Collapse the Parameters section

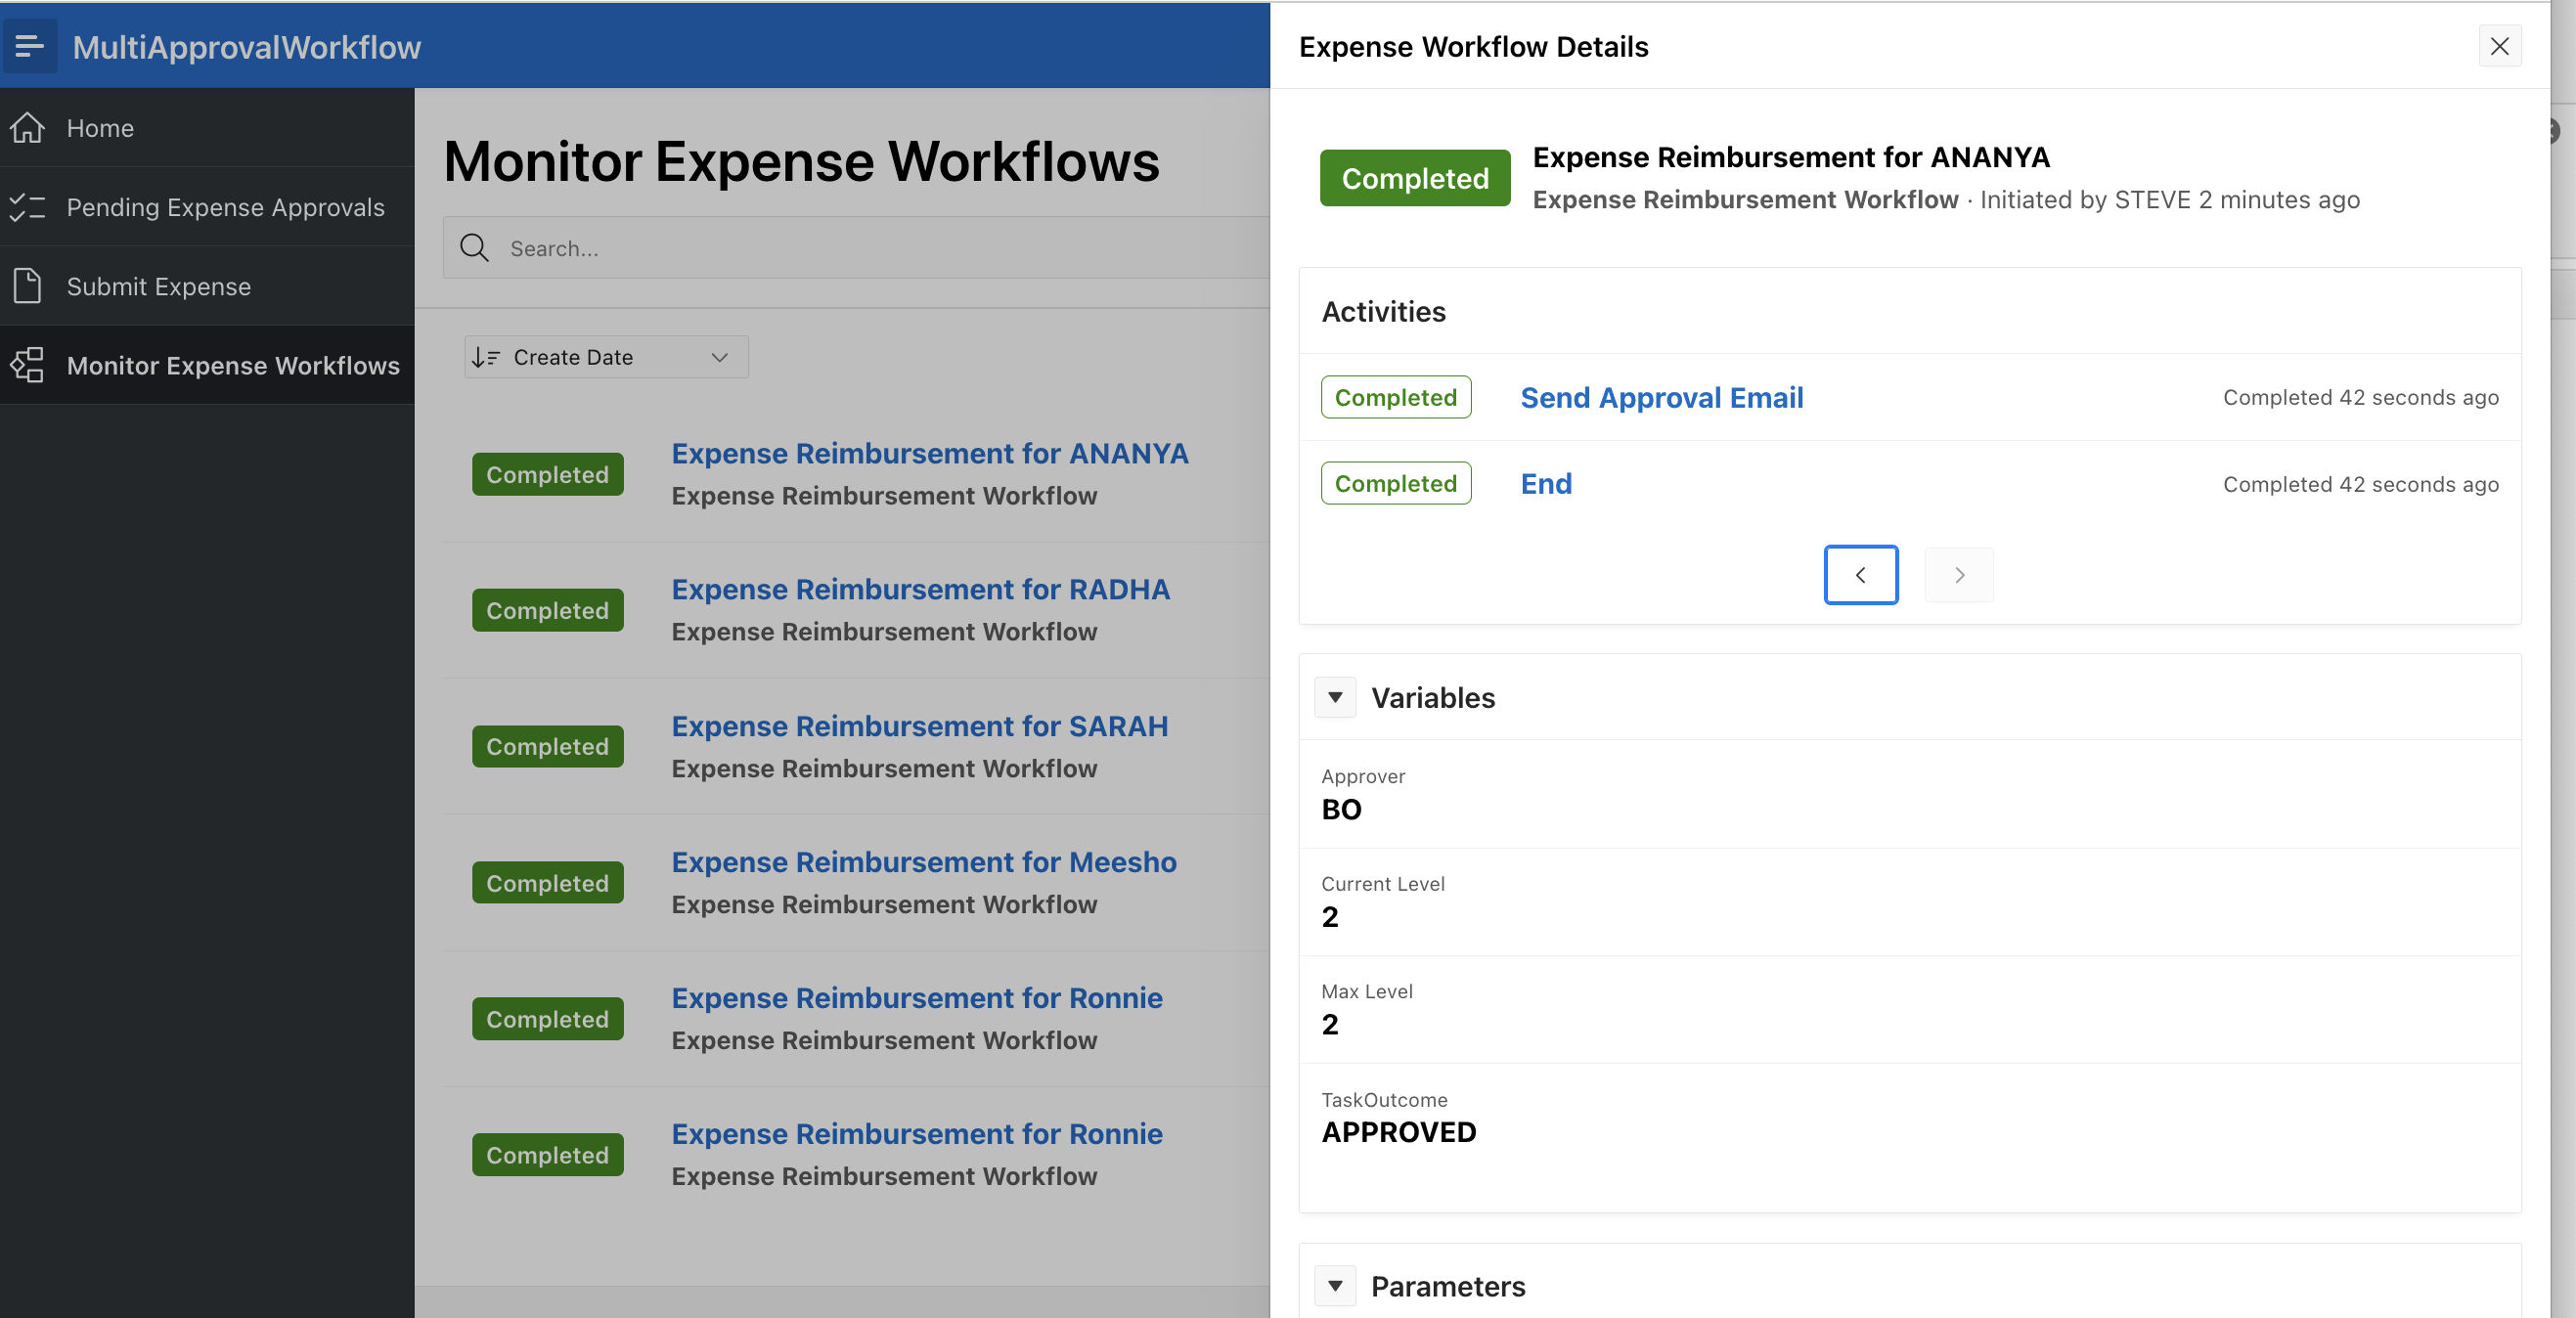(1335, 1285)
